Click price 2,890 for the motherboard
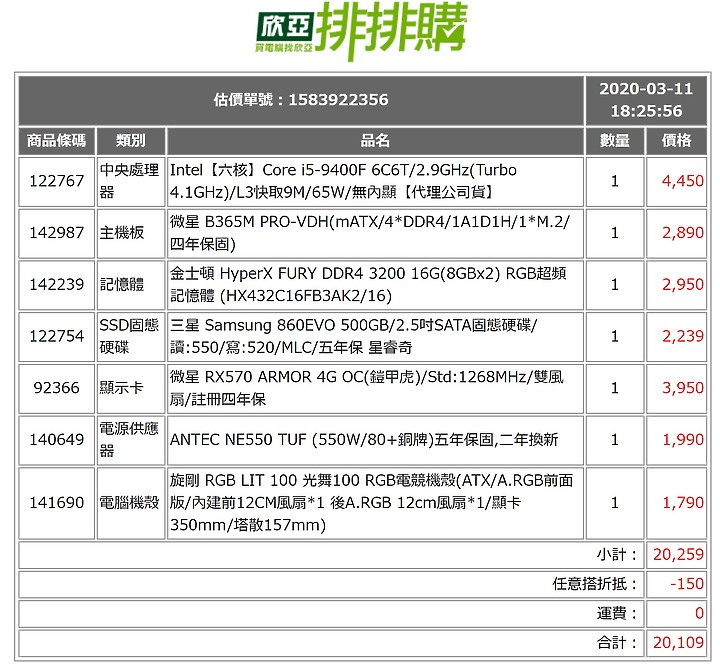 pos(682,233)
